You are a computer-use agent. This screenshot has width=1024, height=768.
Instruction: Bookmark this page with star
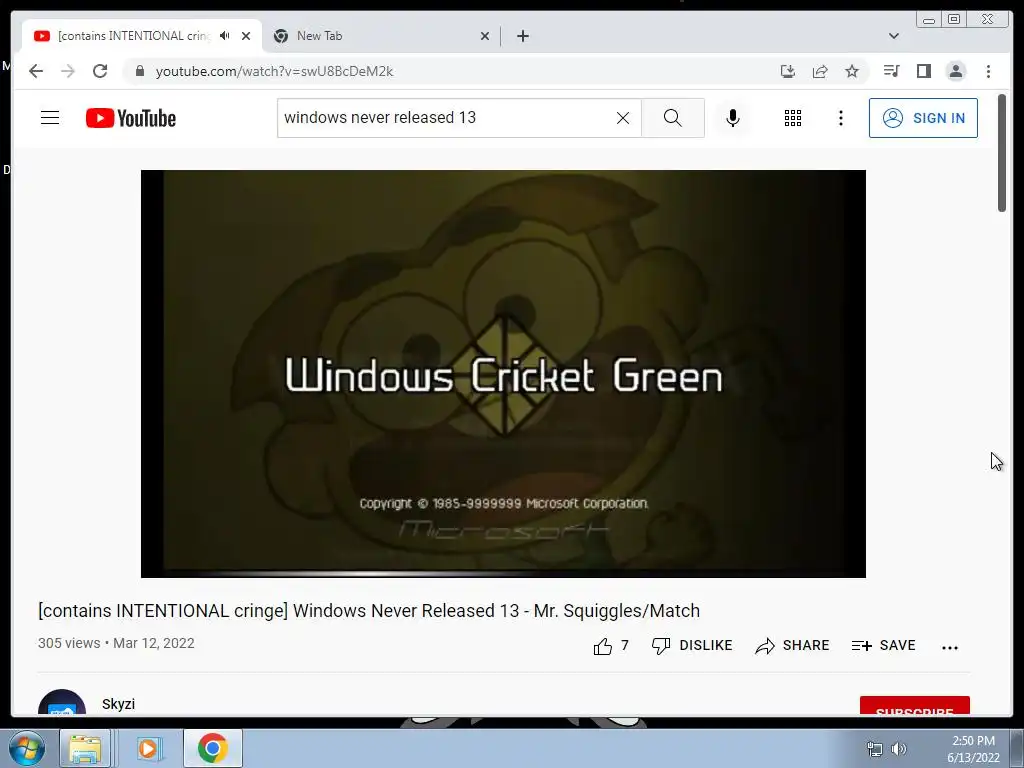(x=852, y=71)
